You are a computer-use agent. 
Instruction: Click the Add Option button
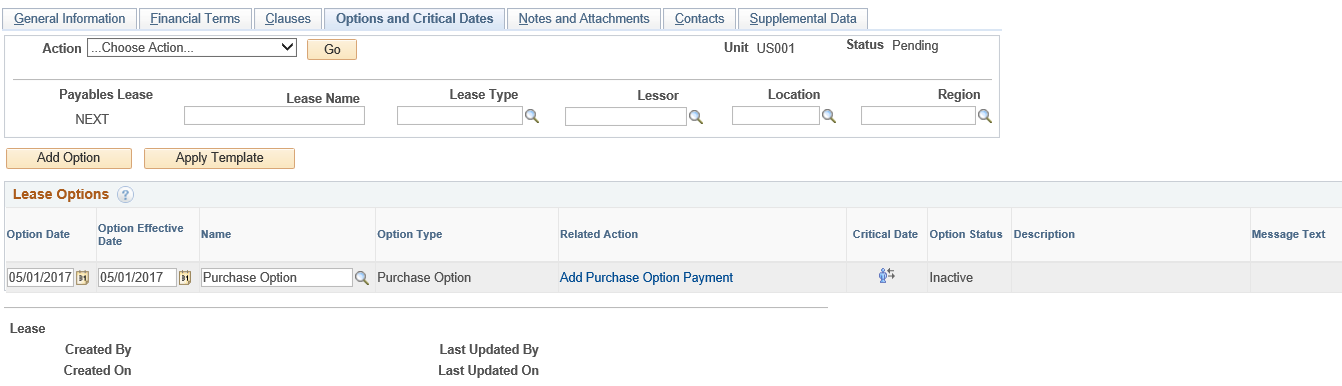68,158
